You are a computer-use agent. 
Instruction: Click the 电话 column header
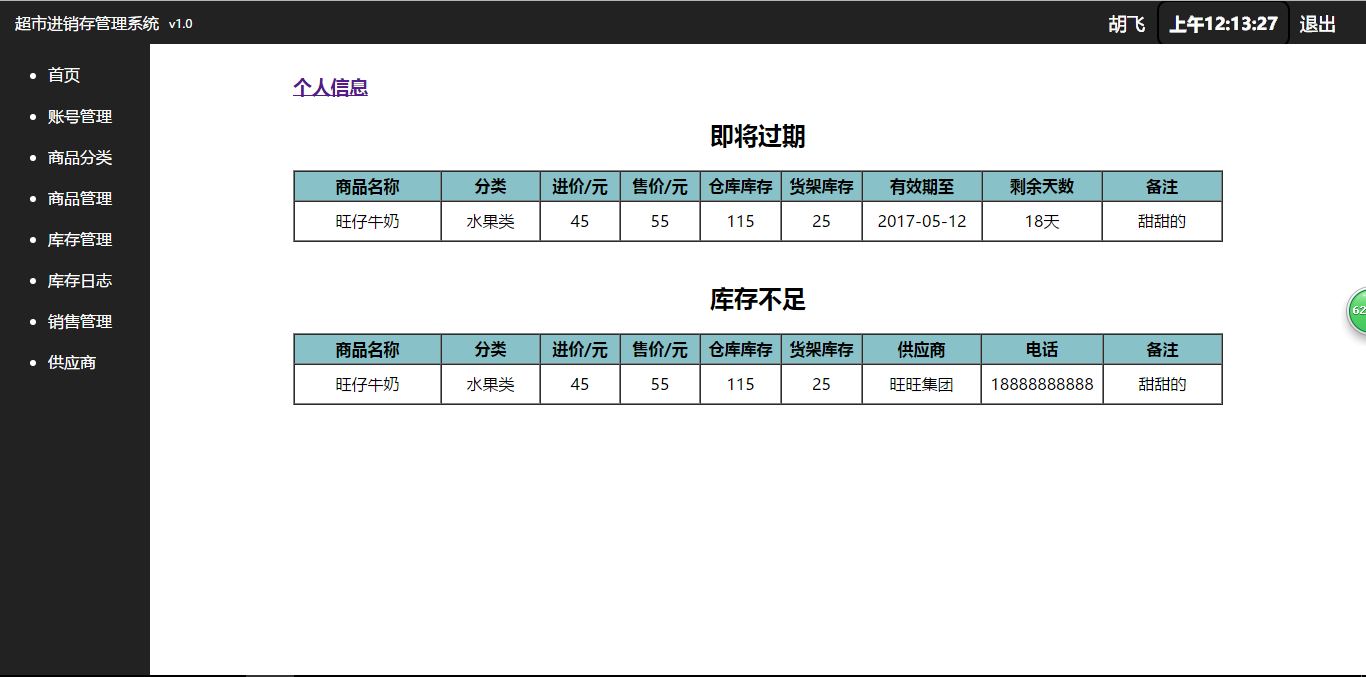click(1042, 349)
